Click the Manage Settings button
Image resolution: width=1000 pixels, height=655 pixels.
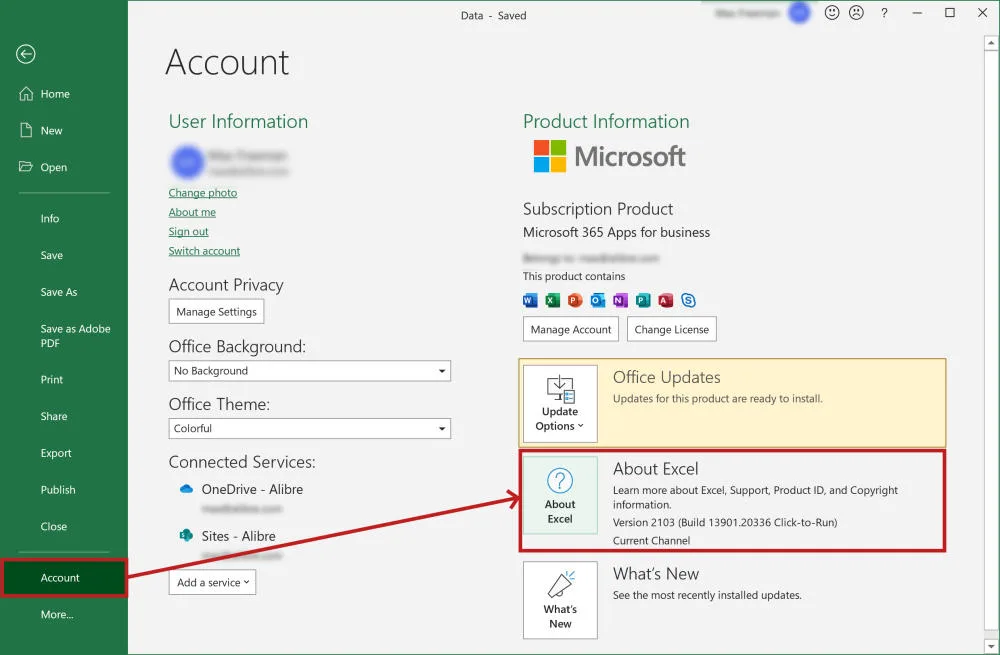[216, 311]
